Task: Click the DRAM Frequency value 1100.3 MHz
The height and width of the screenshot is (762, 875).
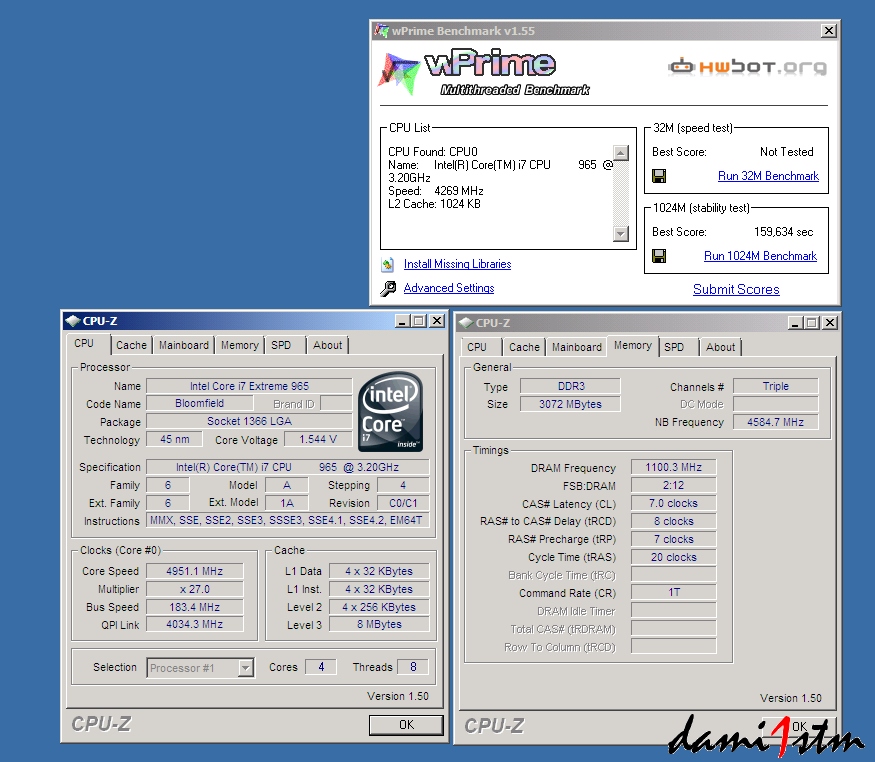Action: pyautogui.click(x=674, y=467)
